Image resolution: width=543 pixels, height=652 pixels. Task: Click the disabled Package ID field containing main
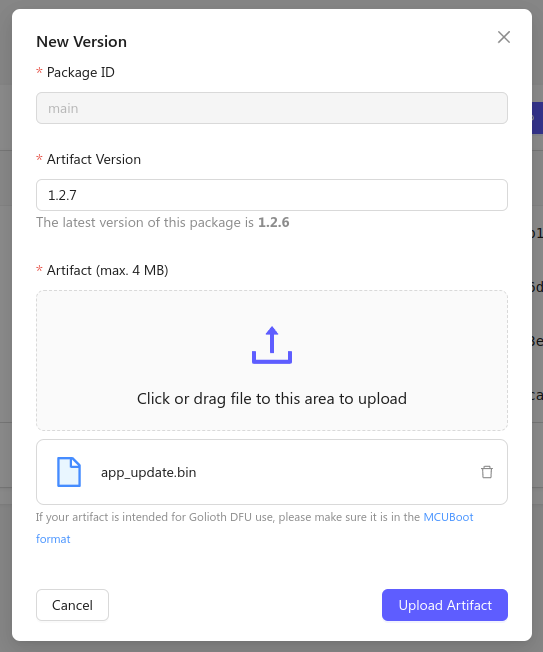coord(272,108)
